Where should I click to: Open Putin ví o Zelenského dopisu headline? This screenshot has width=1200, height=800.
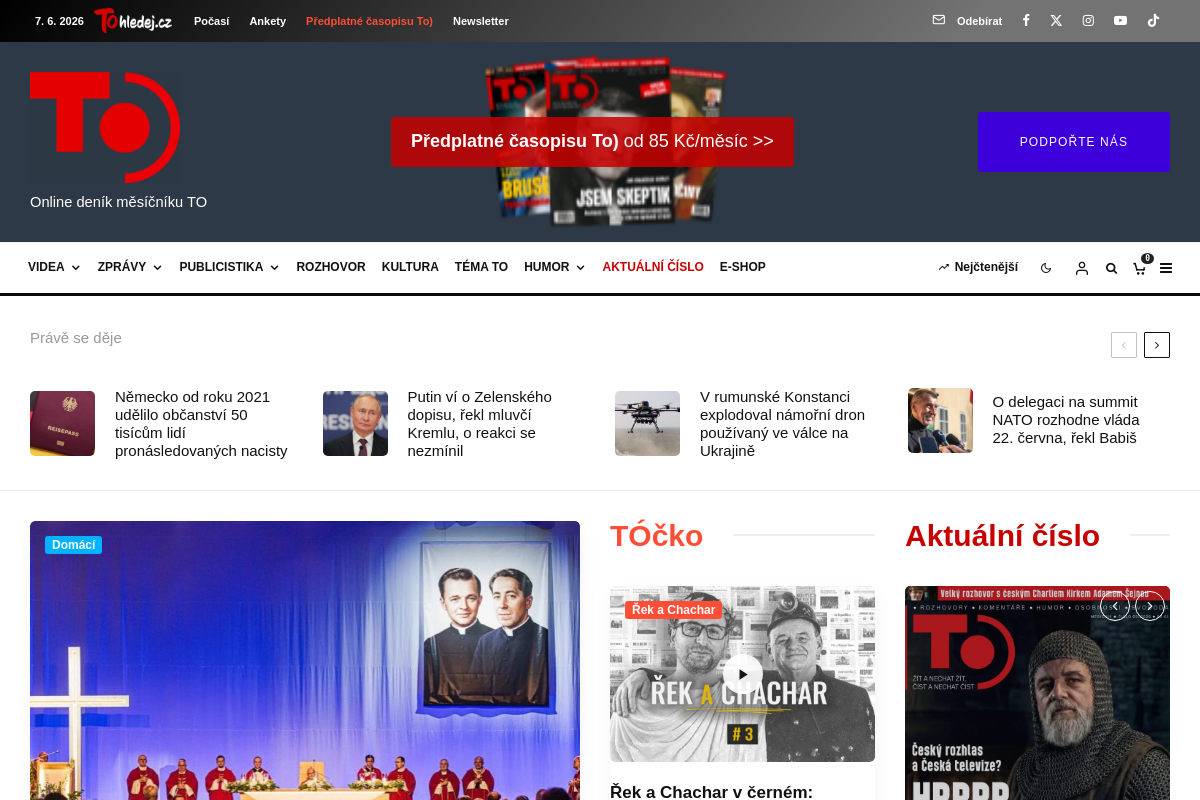click(x=480, y=423)
